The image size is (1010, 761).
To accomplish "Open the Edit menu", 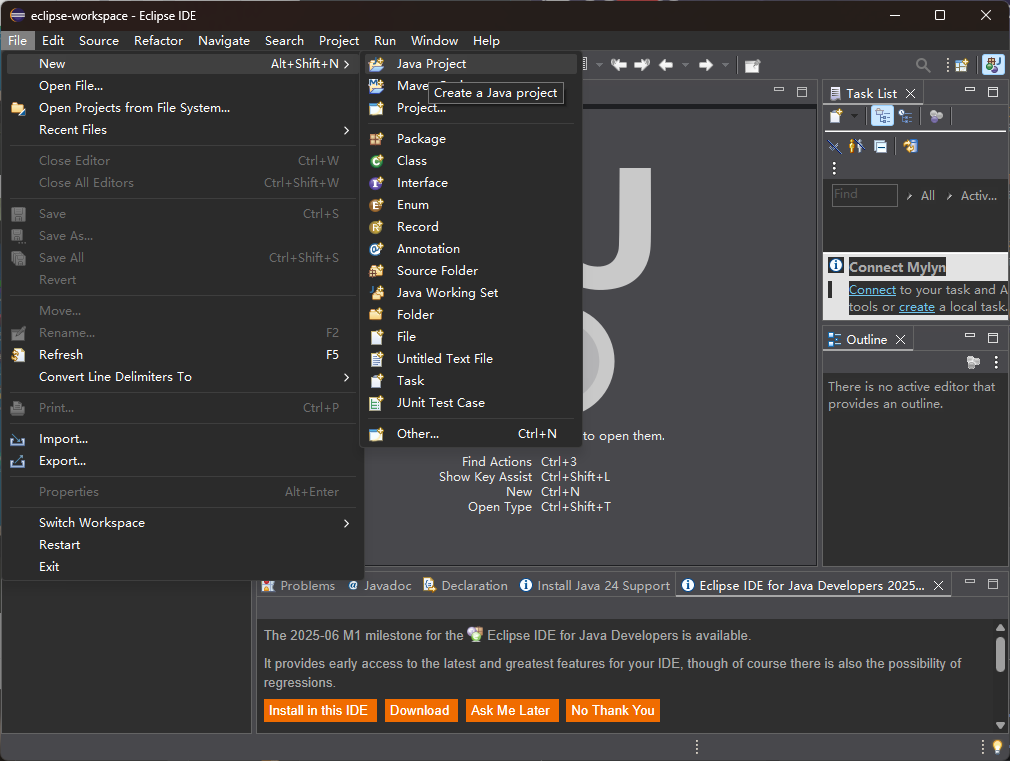I will click(x=53, y=41).
